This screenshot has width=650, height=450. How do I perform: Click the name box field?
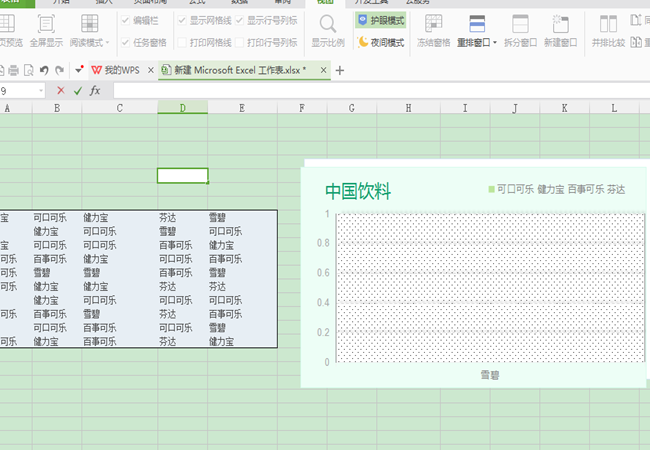tap(21, 90)
